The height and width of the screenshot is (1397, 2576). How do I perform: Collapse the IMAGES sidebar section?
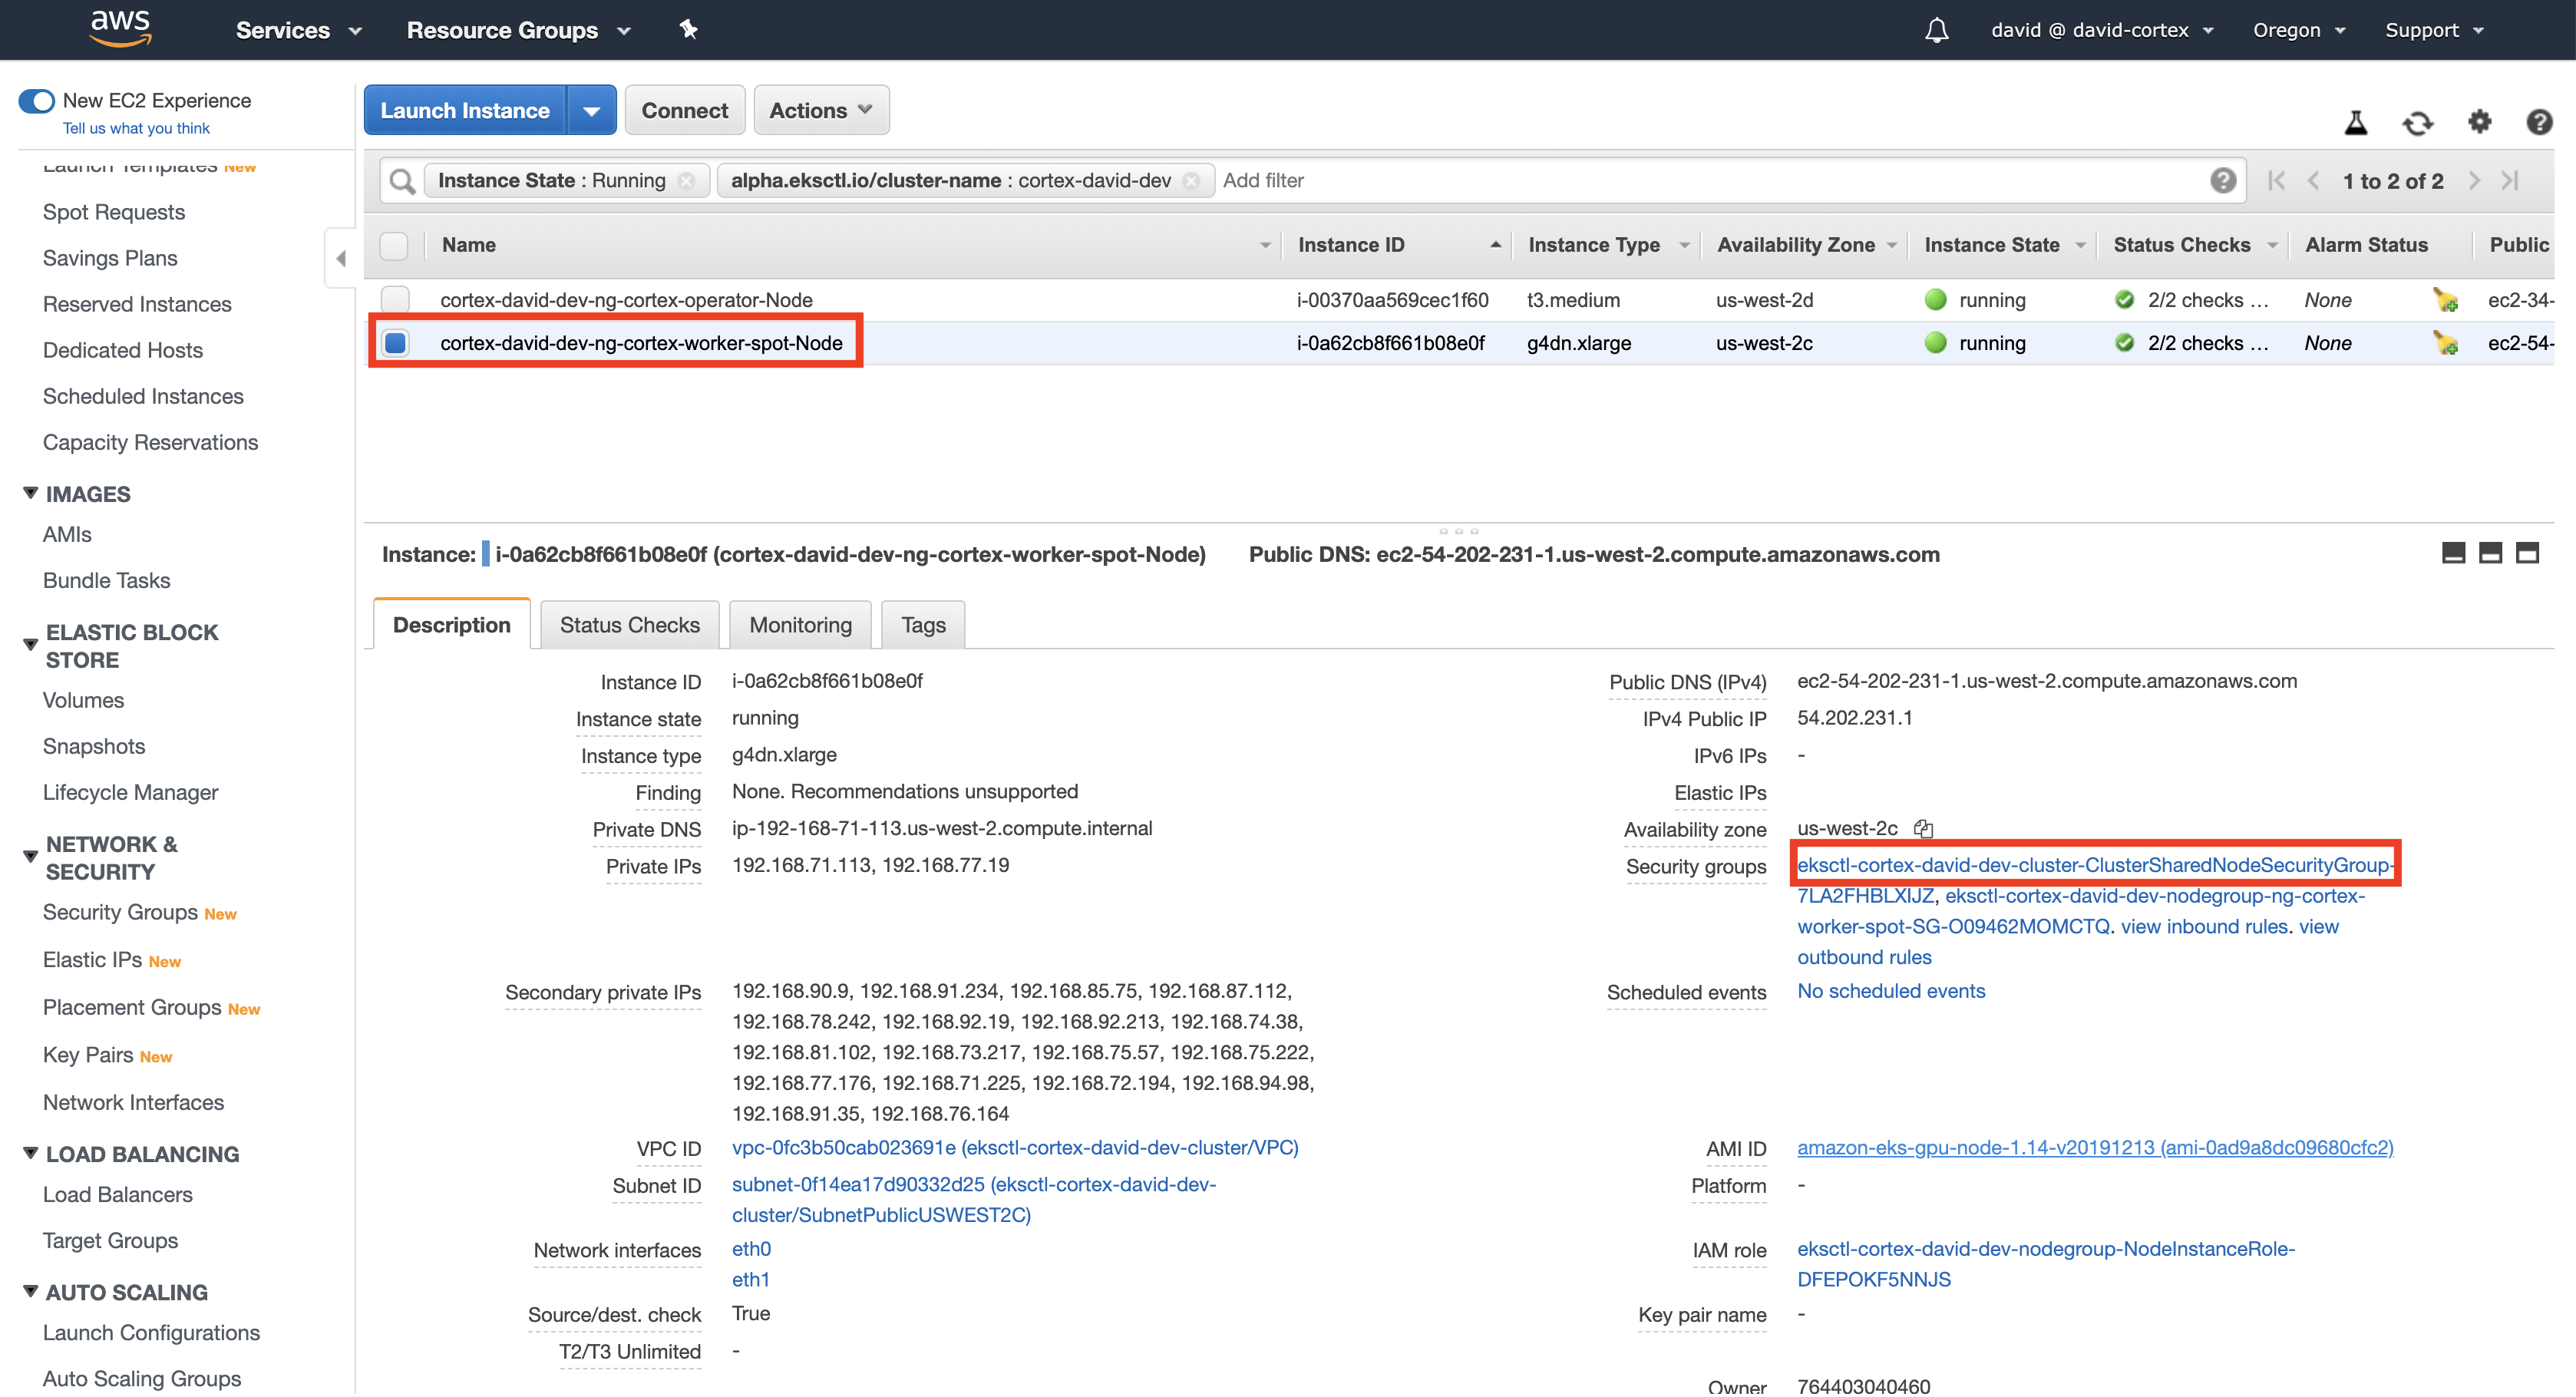click(31, 493)
